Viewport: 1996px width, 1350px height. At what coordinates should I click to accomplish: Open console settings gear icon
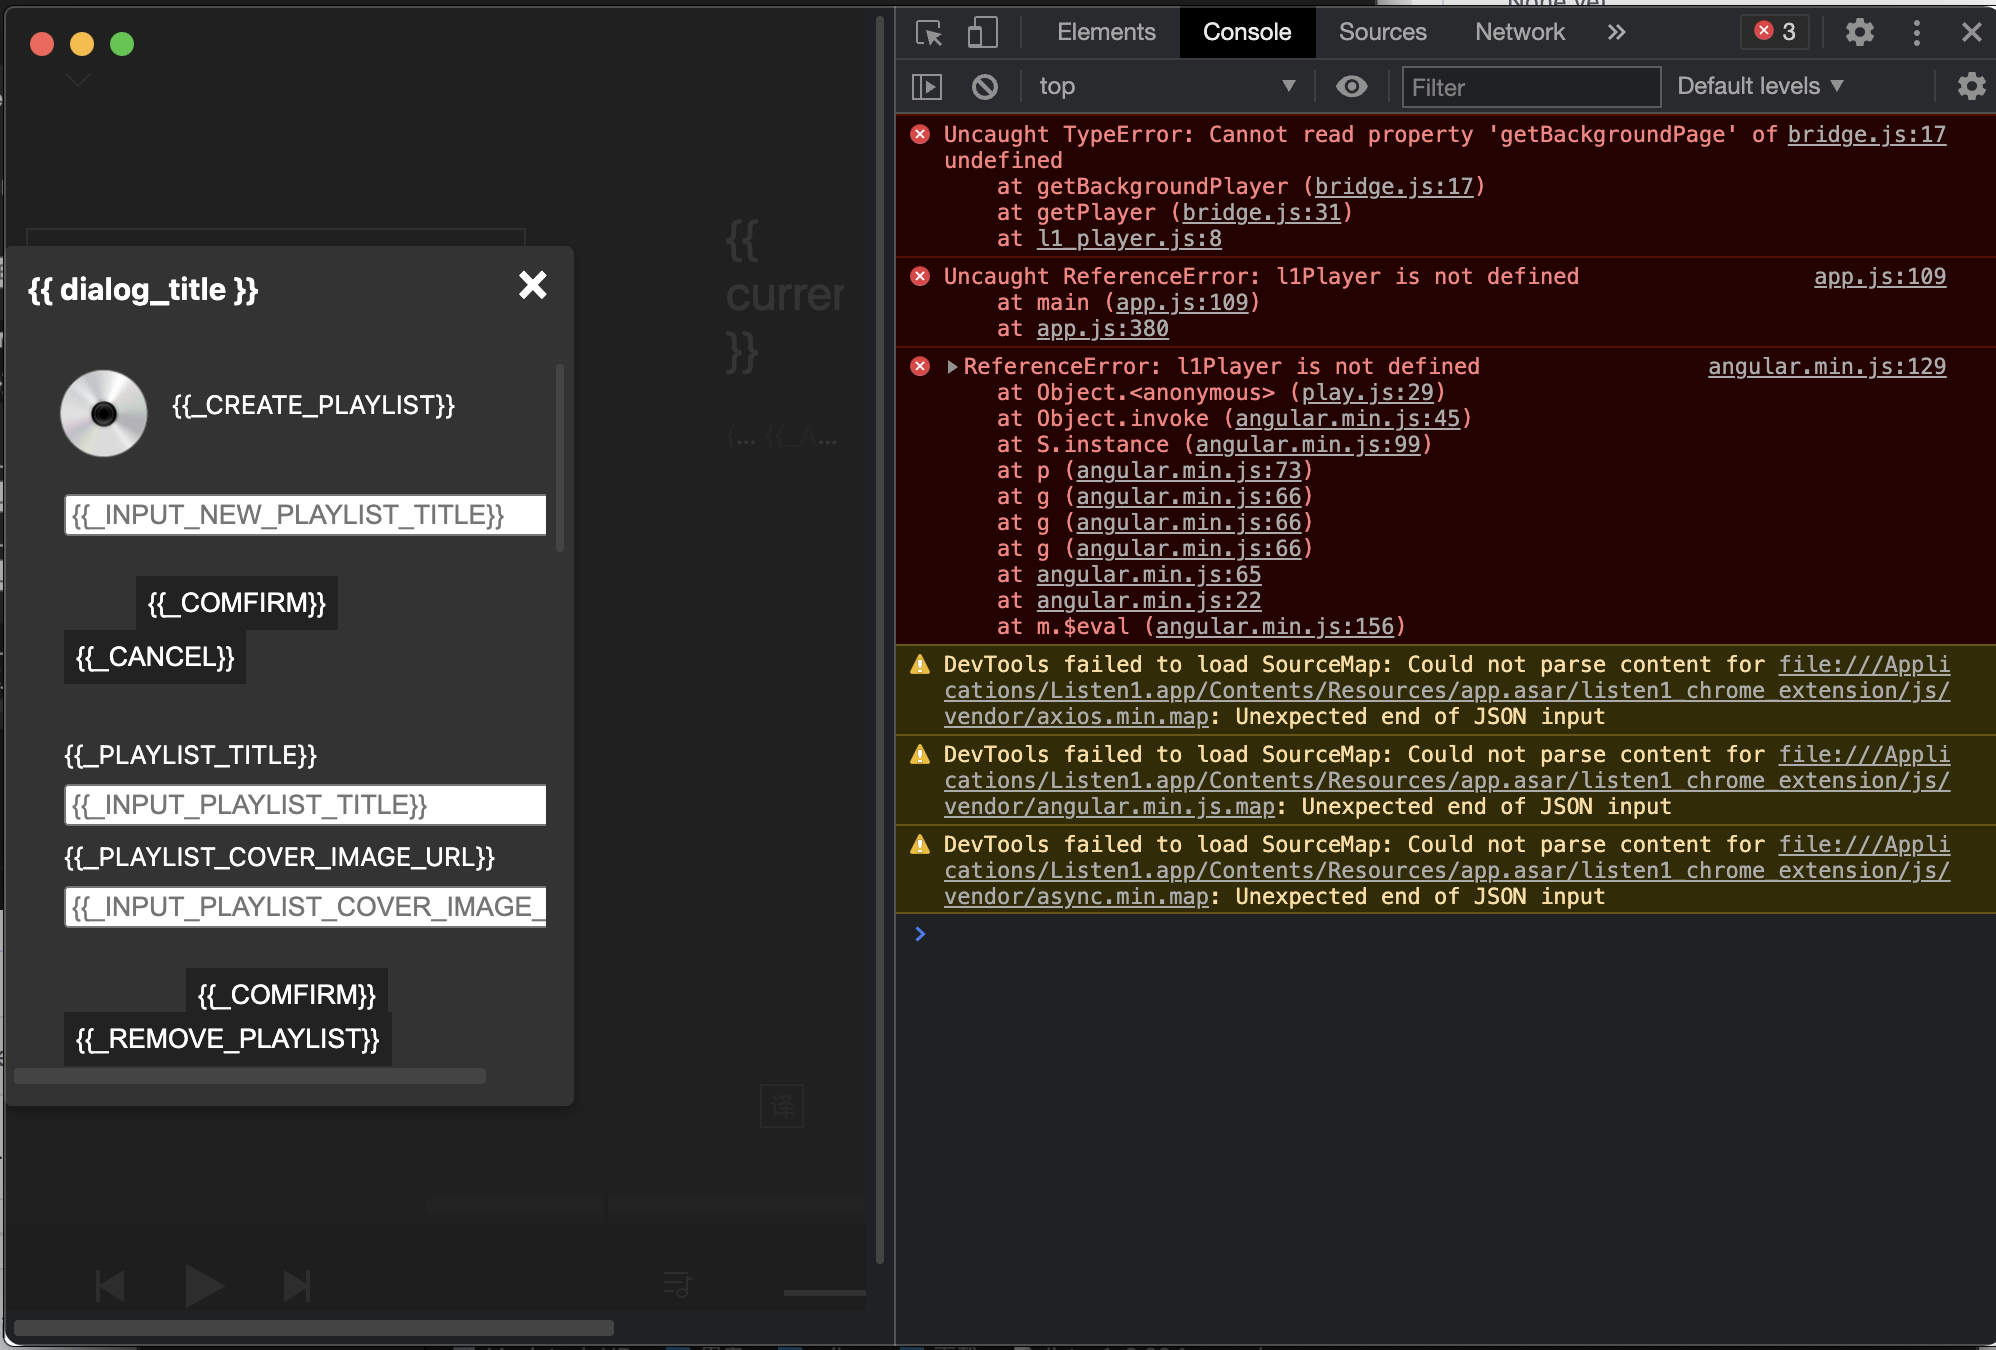click(1971, 86)
